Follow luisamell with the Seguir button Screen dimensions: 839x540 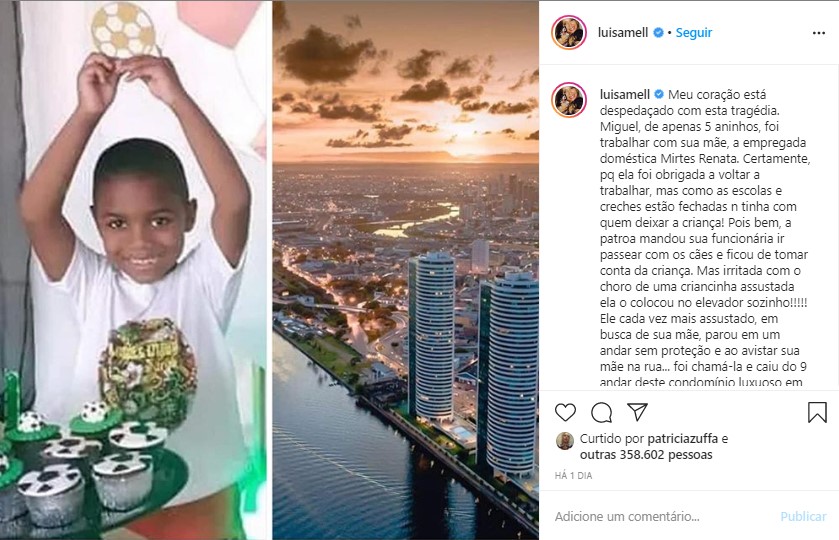click(x=693, y=33)
